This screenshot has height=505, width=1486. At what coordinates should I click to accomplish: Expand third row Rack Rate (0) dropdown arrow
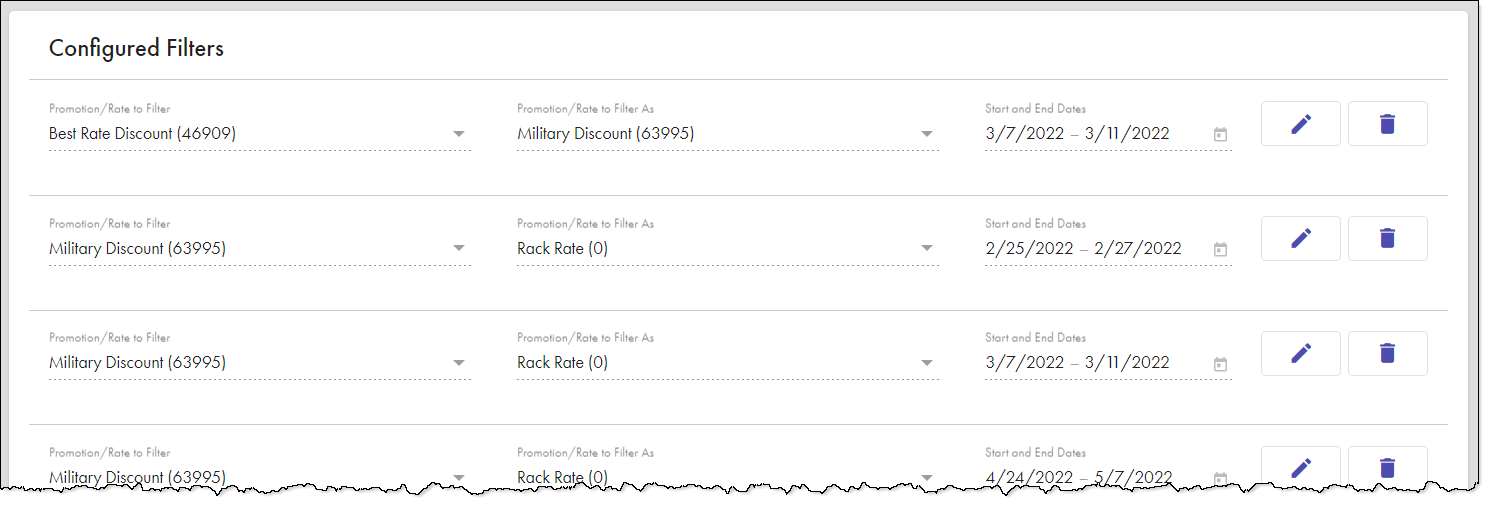click(x=927, y=363)
